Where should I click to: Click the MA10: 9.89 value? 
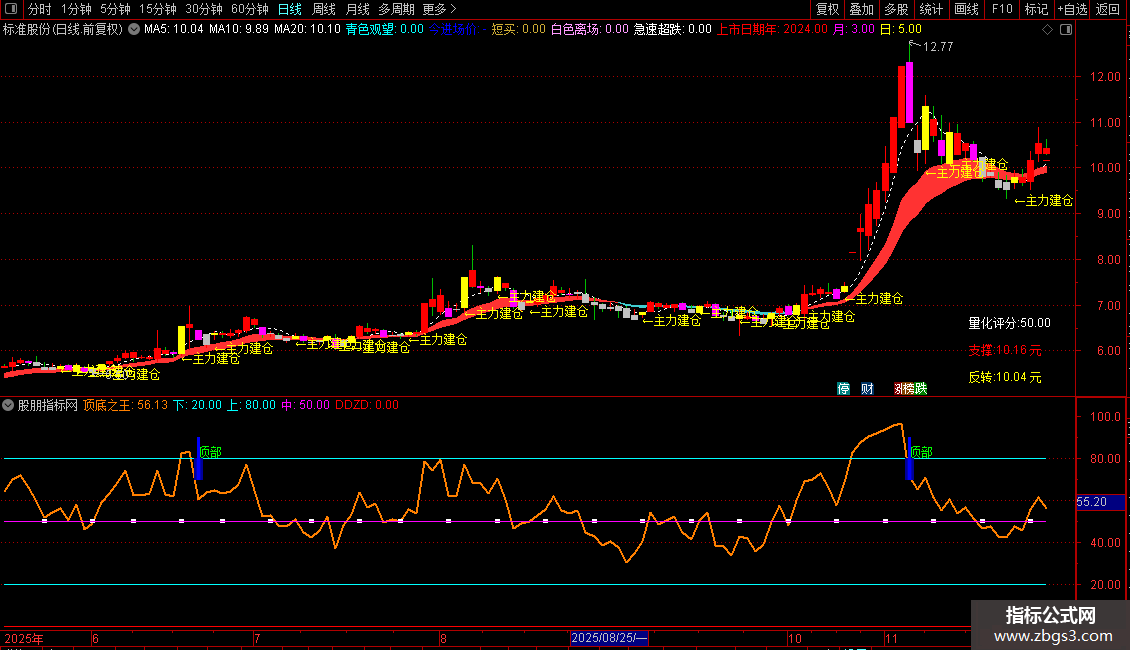pos(239,30)
